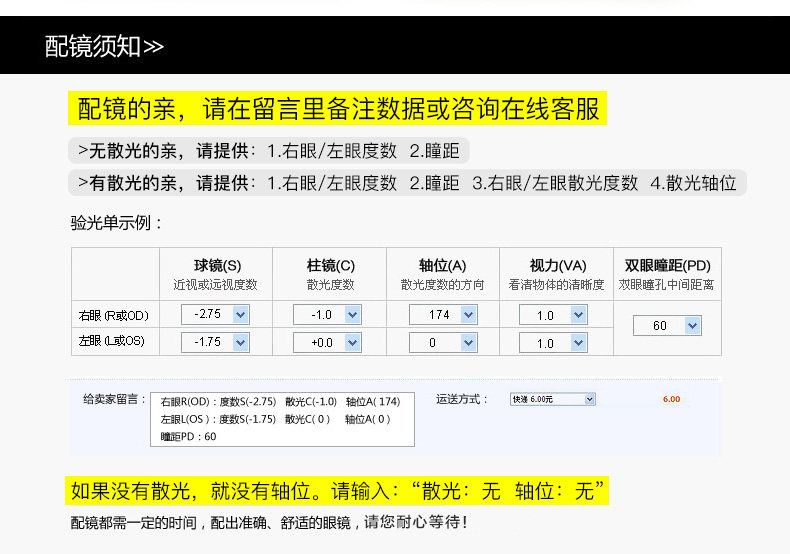Click the 视力(VA) column header
The width and height of the screenshot is (790, 554).
557,265
